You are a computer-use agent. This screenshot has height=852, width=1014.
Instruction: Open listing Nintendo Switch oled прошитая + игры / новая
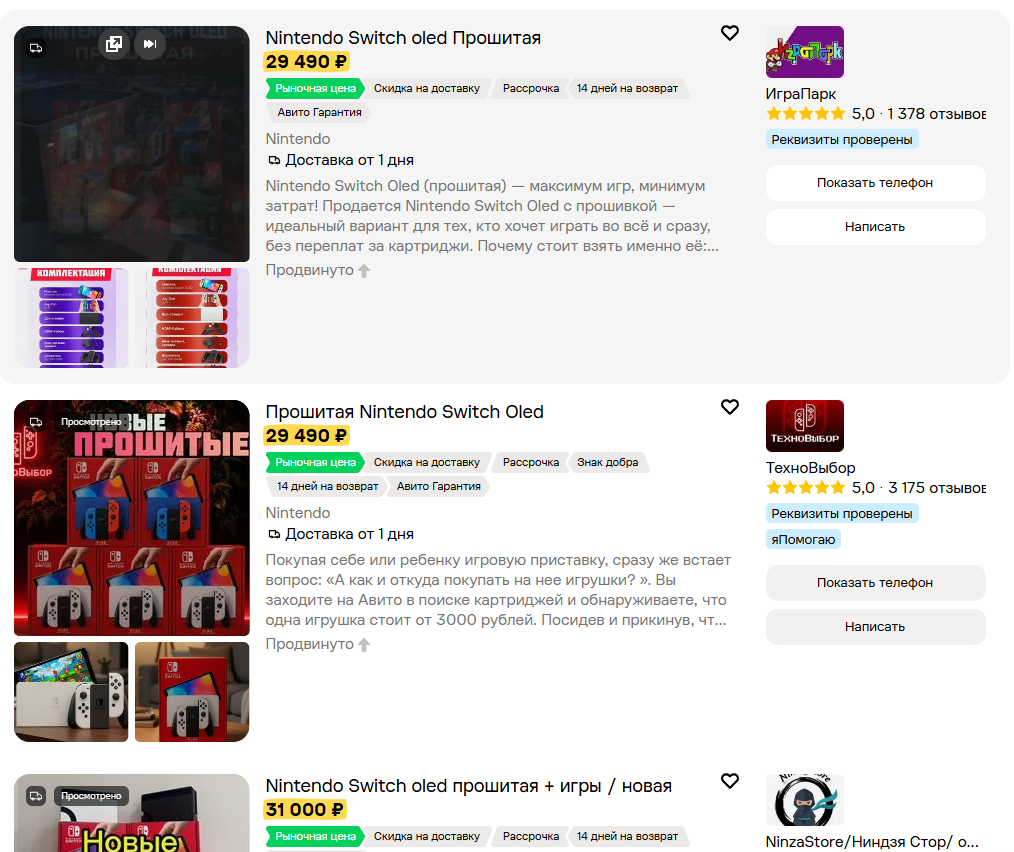(468, 786)
